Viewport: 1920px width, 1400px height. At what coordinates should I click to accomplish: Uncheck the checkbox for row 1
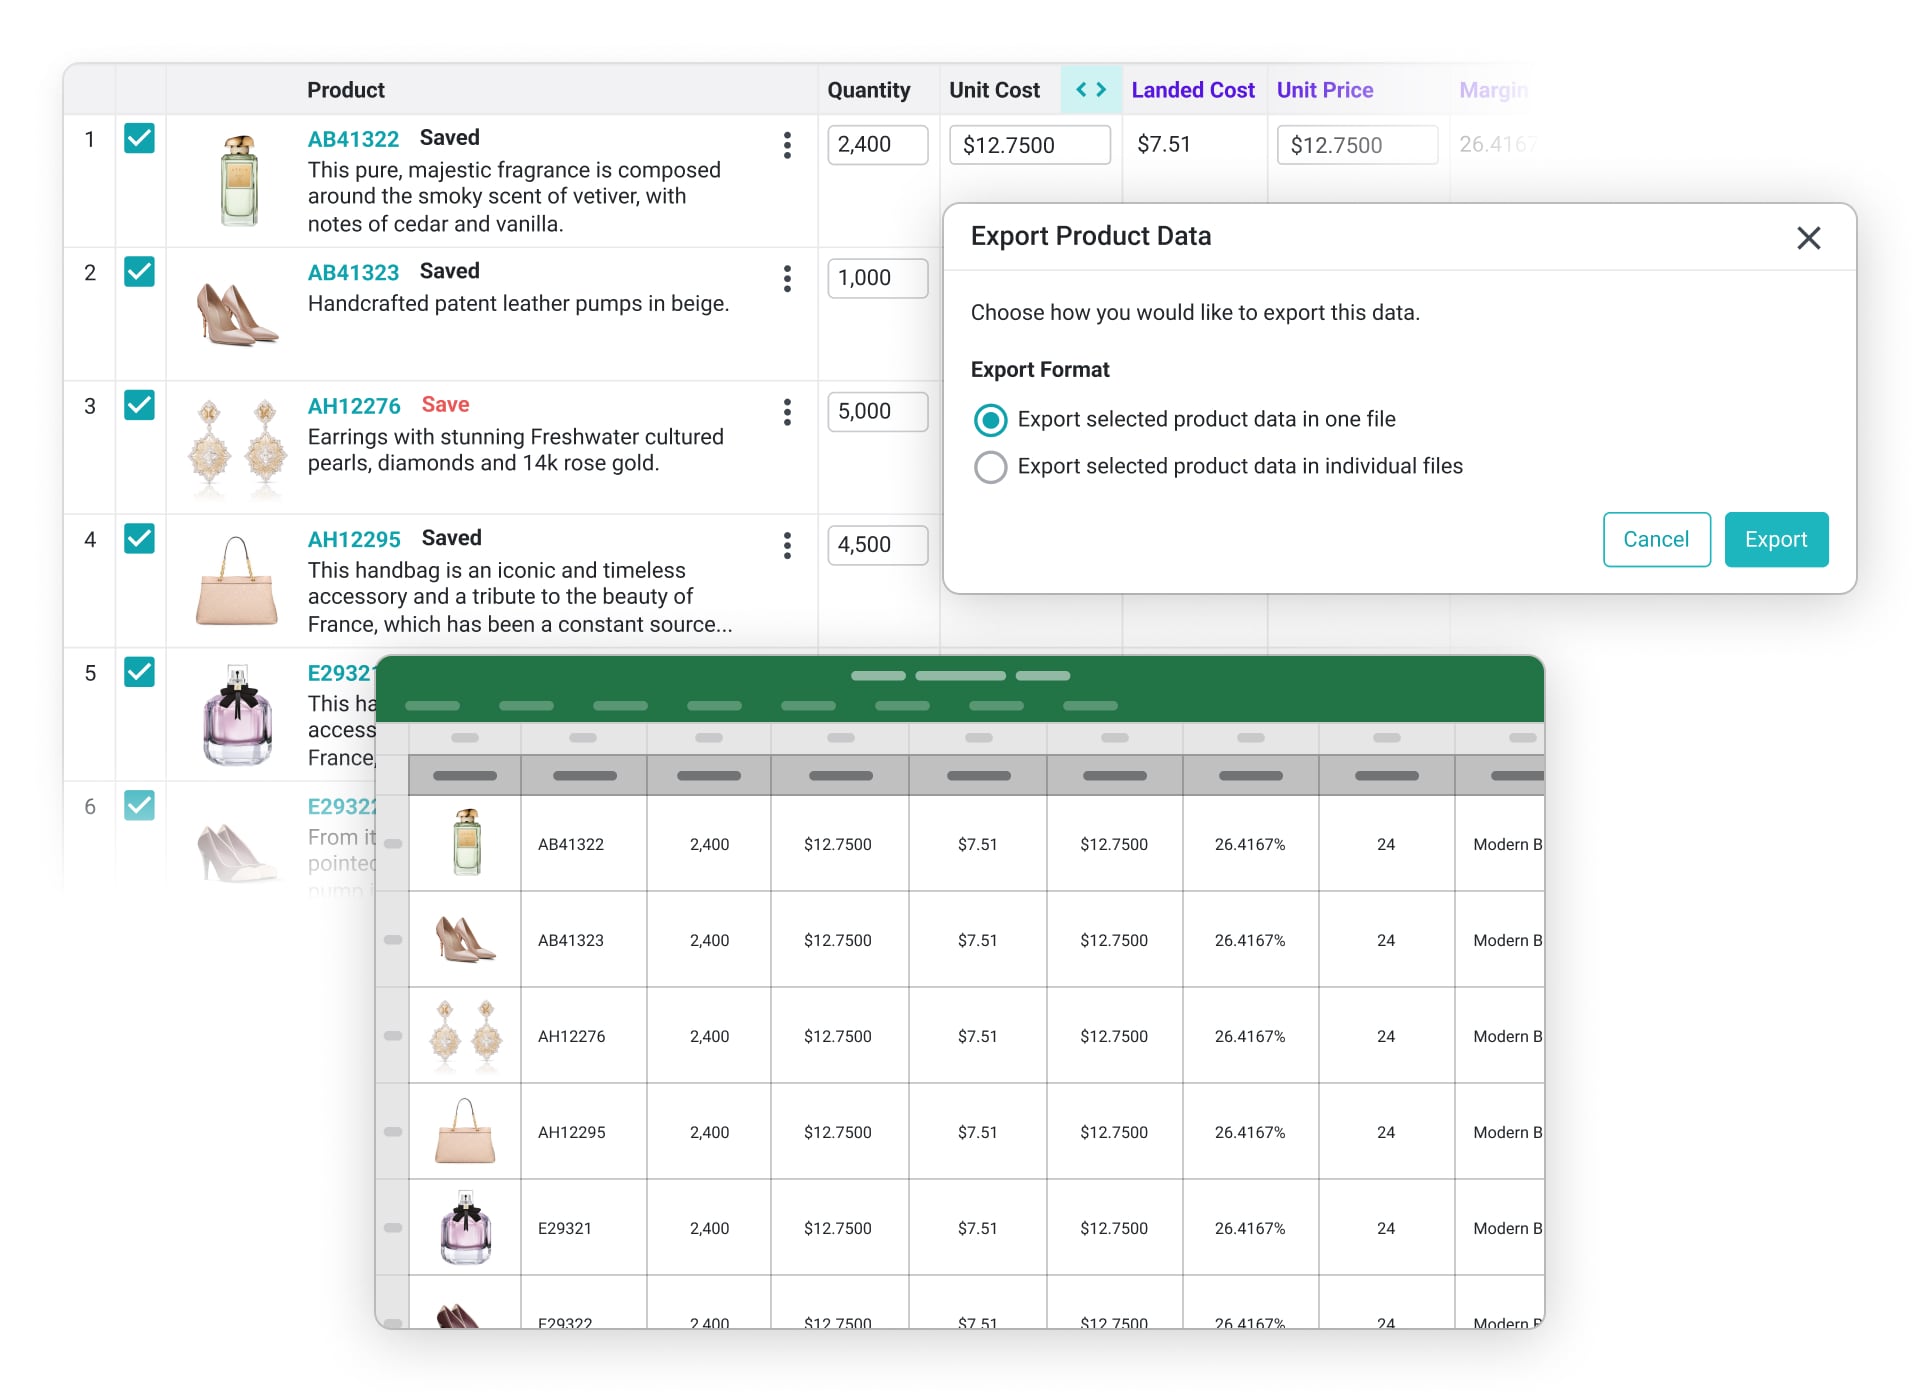139,138
